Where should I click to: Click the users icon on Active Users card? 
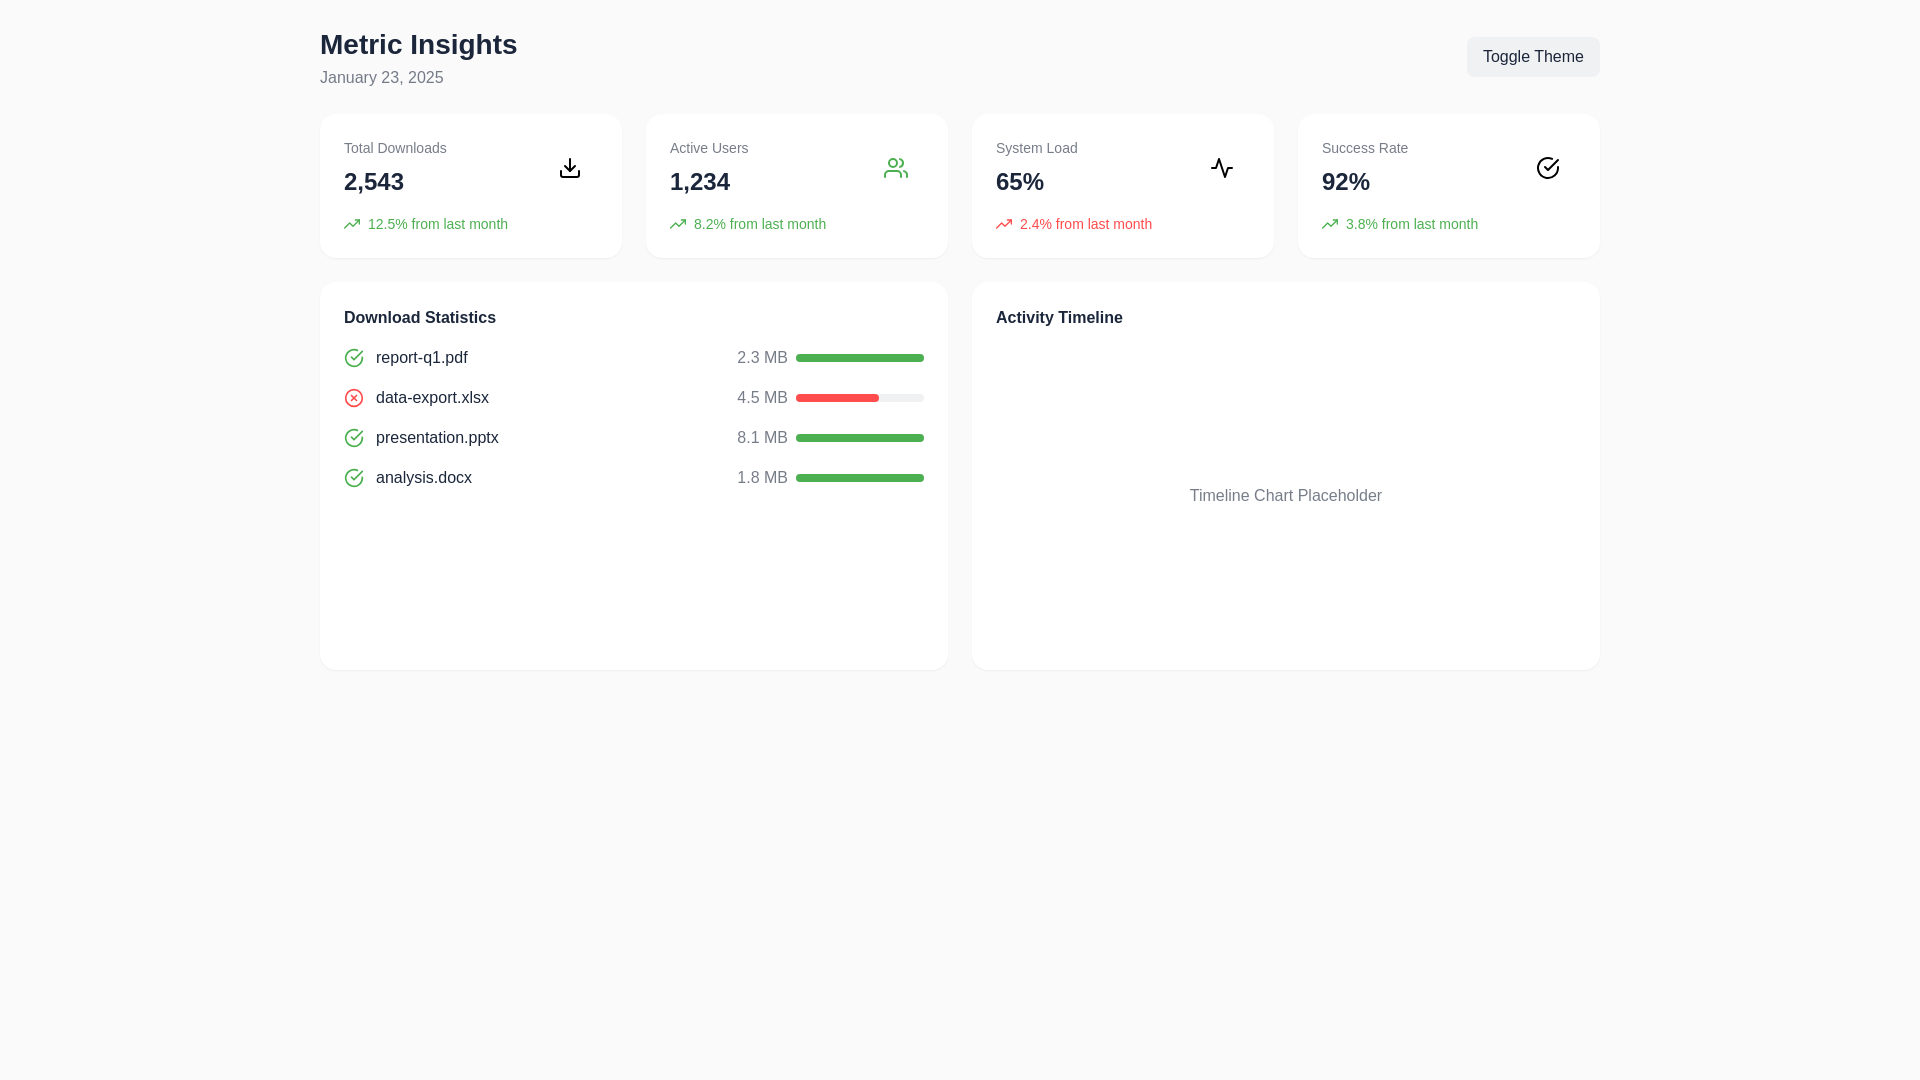(x=895, y=168)
